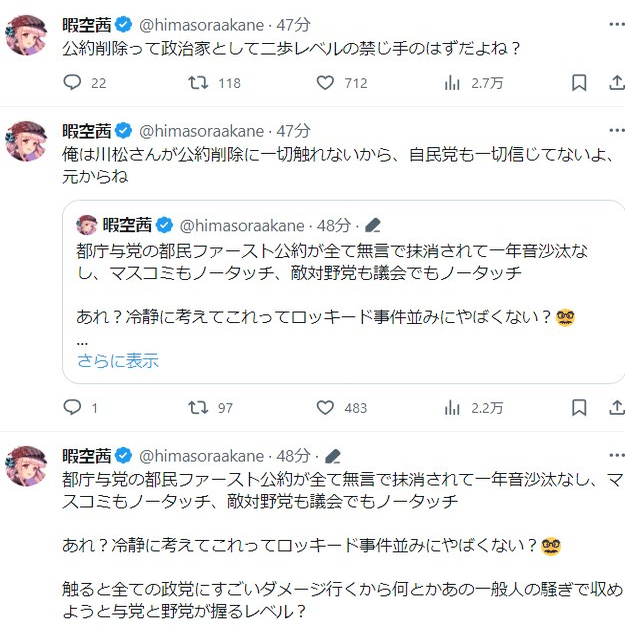Reply to the second tweet with 1 reply
This screenshot has width=625, height=625.
(x=72, y=408)
